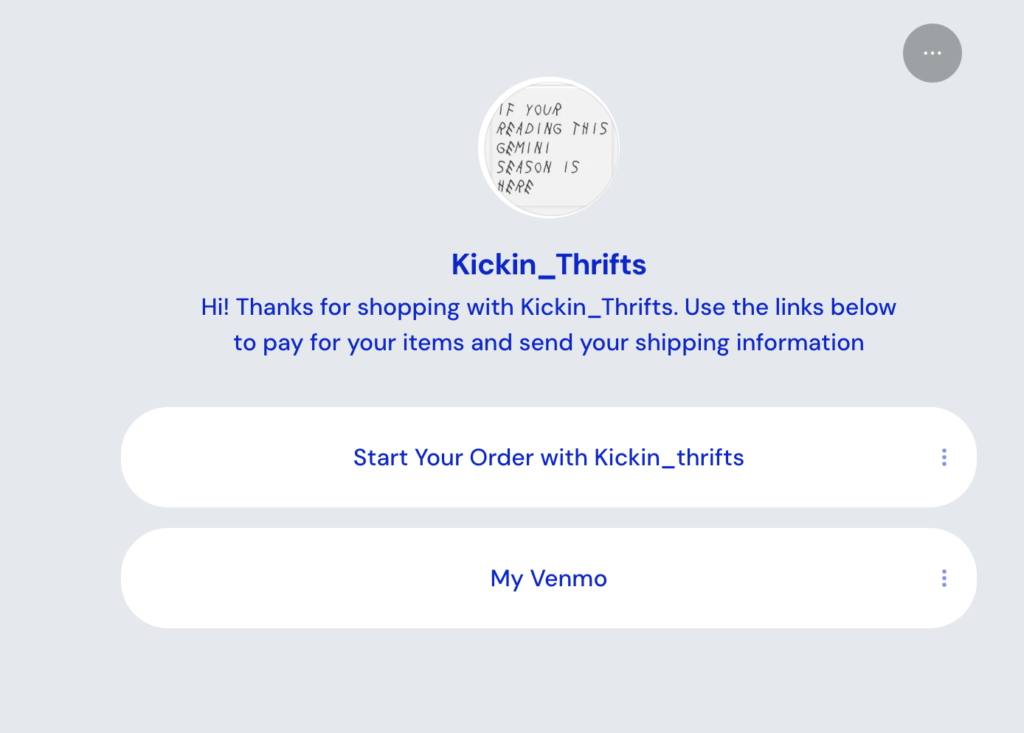Click the three blue dots right of Venmo text
Screen dimensions: 1024x733
[944, 578]
